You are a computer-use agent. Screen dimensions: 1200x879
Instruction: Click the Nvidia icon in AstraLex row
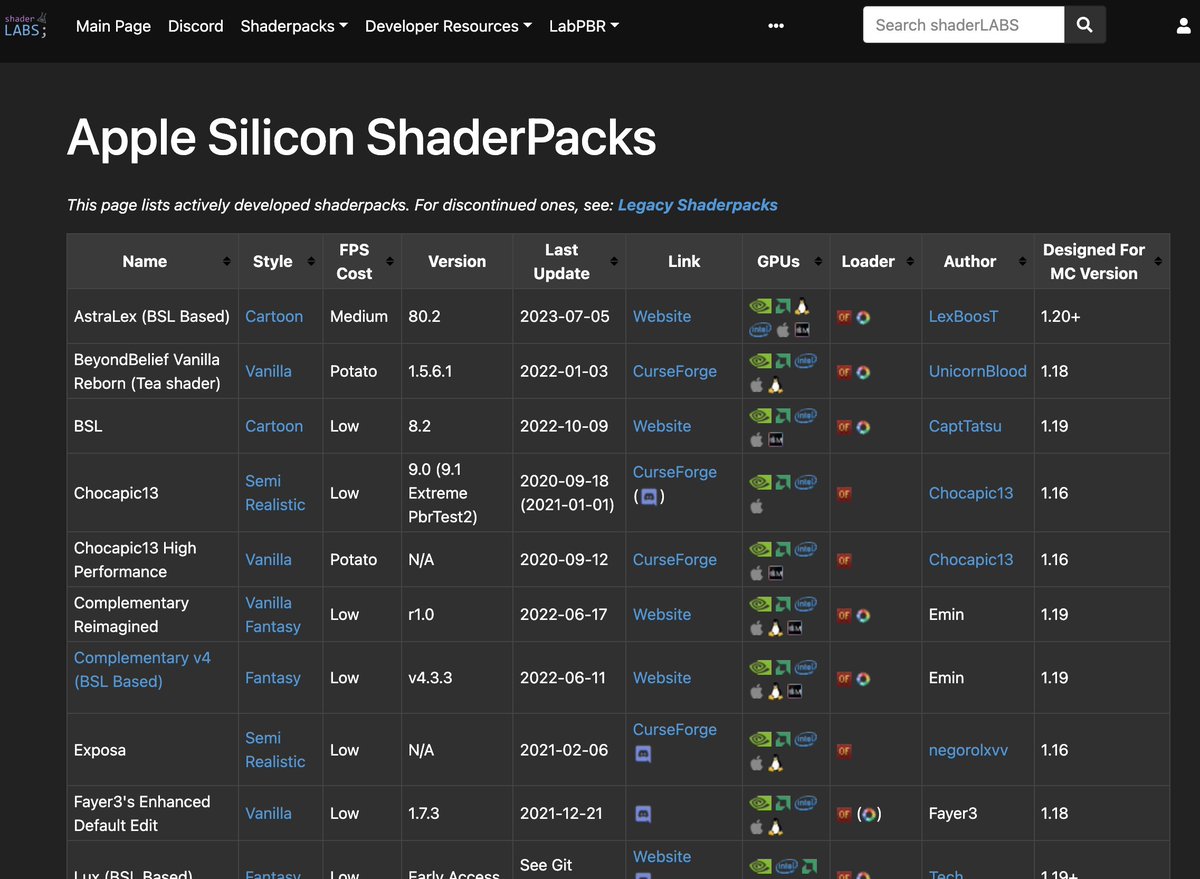point(760,306)
